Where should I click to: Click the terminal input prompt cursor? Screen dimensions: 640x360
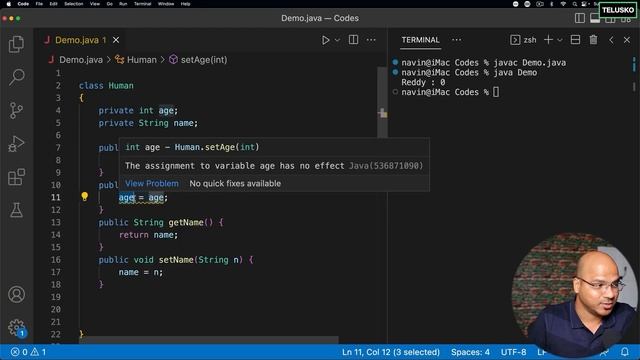click(x=496, y=92)
